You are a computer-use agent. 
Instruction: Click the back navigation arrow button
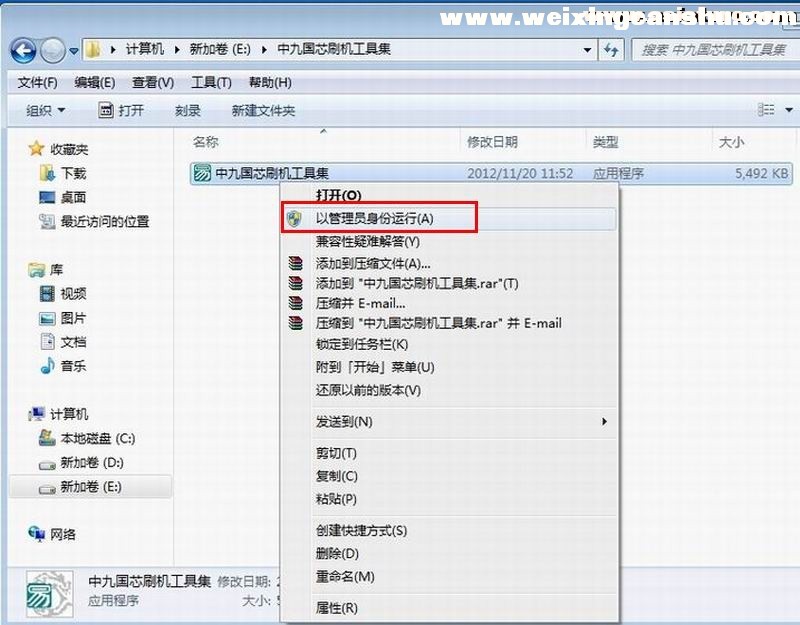23,50
